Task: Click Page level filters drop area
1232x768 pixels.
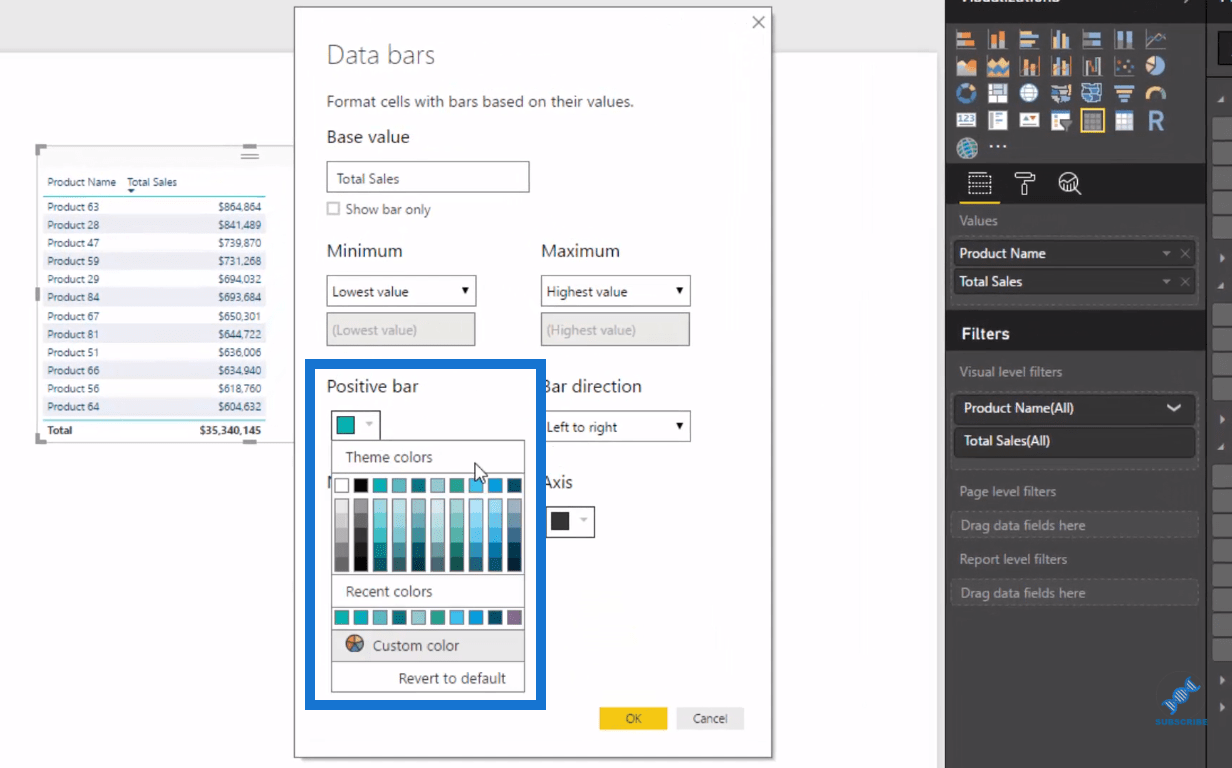Action: coord(1074,525)
